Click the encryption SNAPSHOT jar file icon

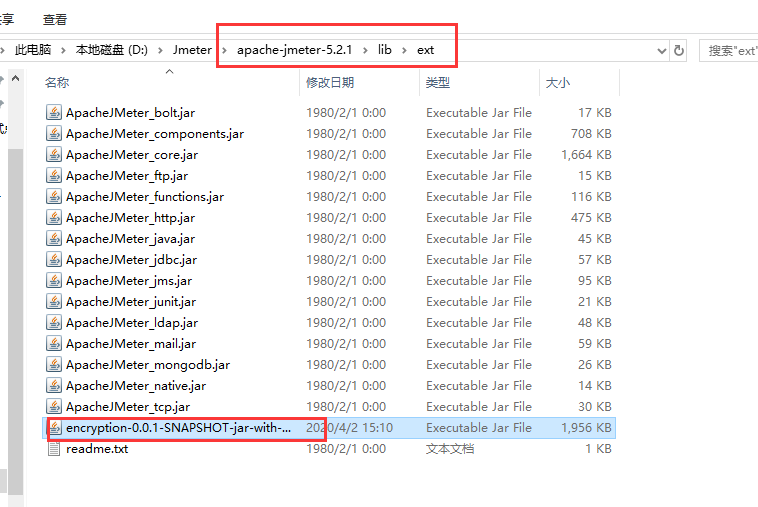point(54,428)
